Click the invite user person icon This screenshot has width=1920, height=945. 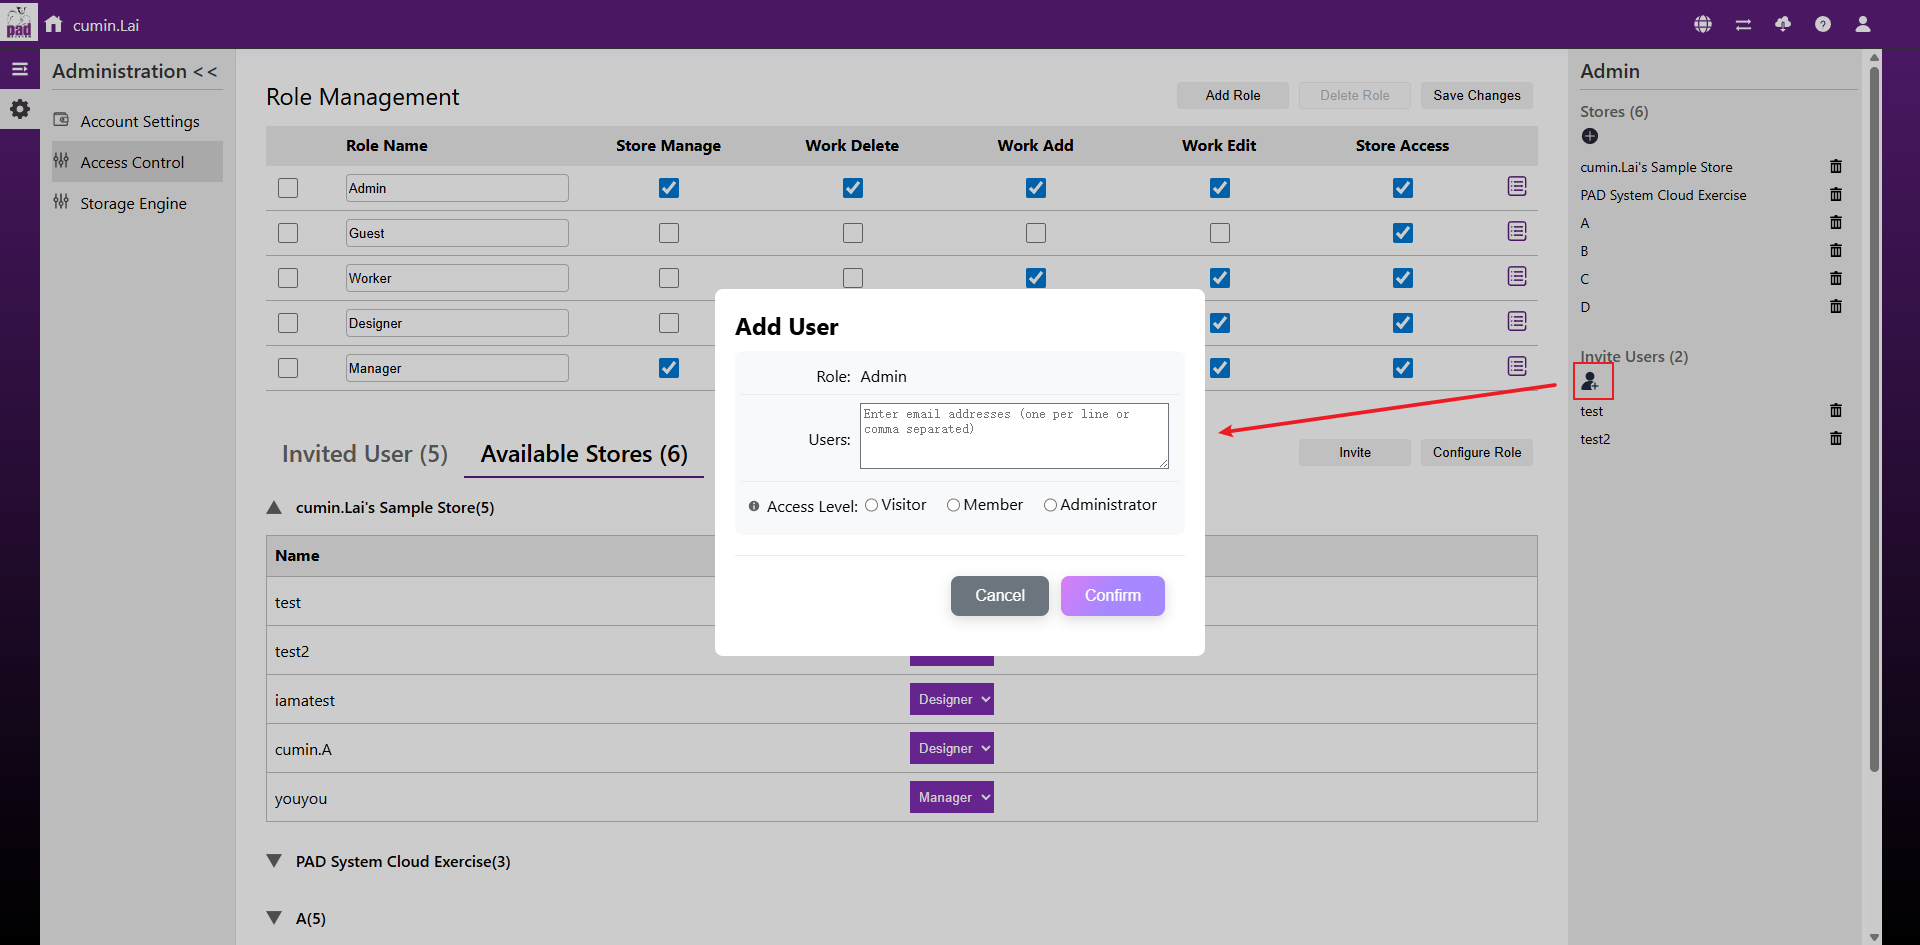(x=1591, y=381)
